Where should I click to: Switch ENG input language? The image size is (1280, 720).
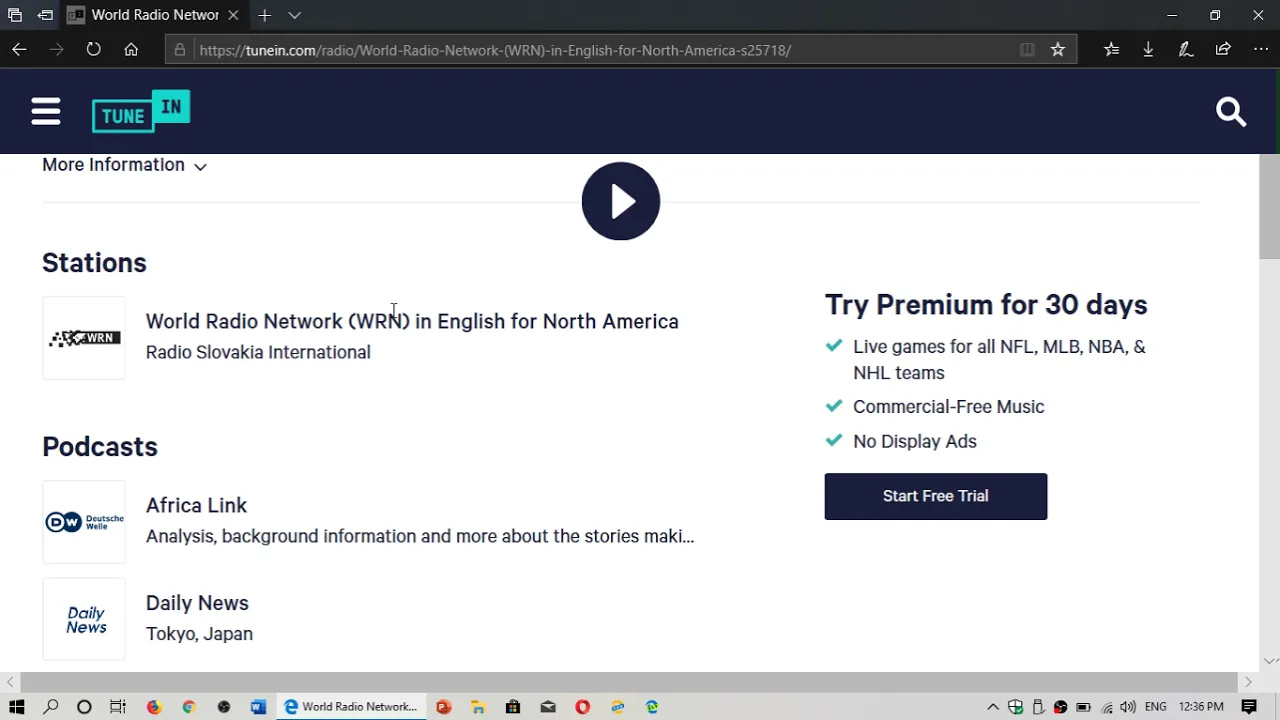pyautogui.click(x=1156, y=707)
